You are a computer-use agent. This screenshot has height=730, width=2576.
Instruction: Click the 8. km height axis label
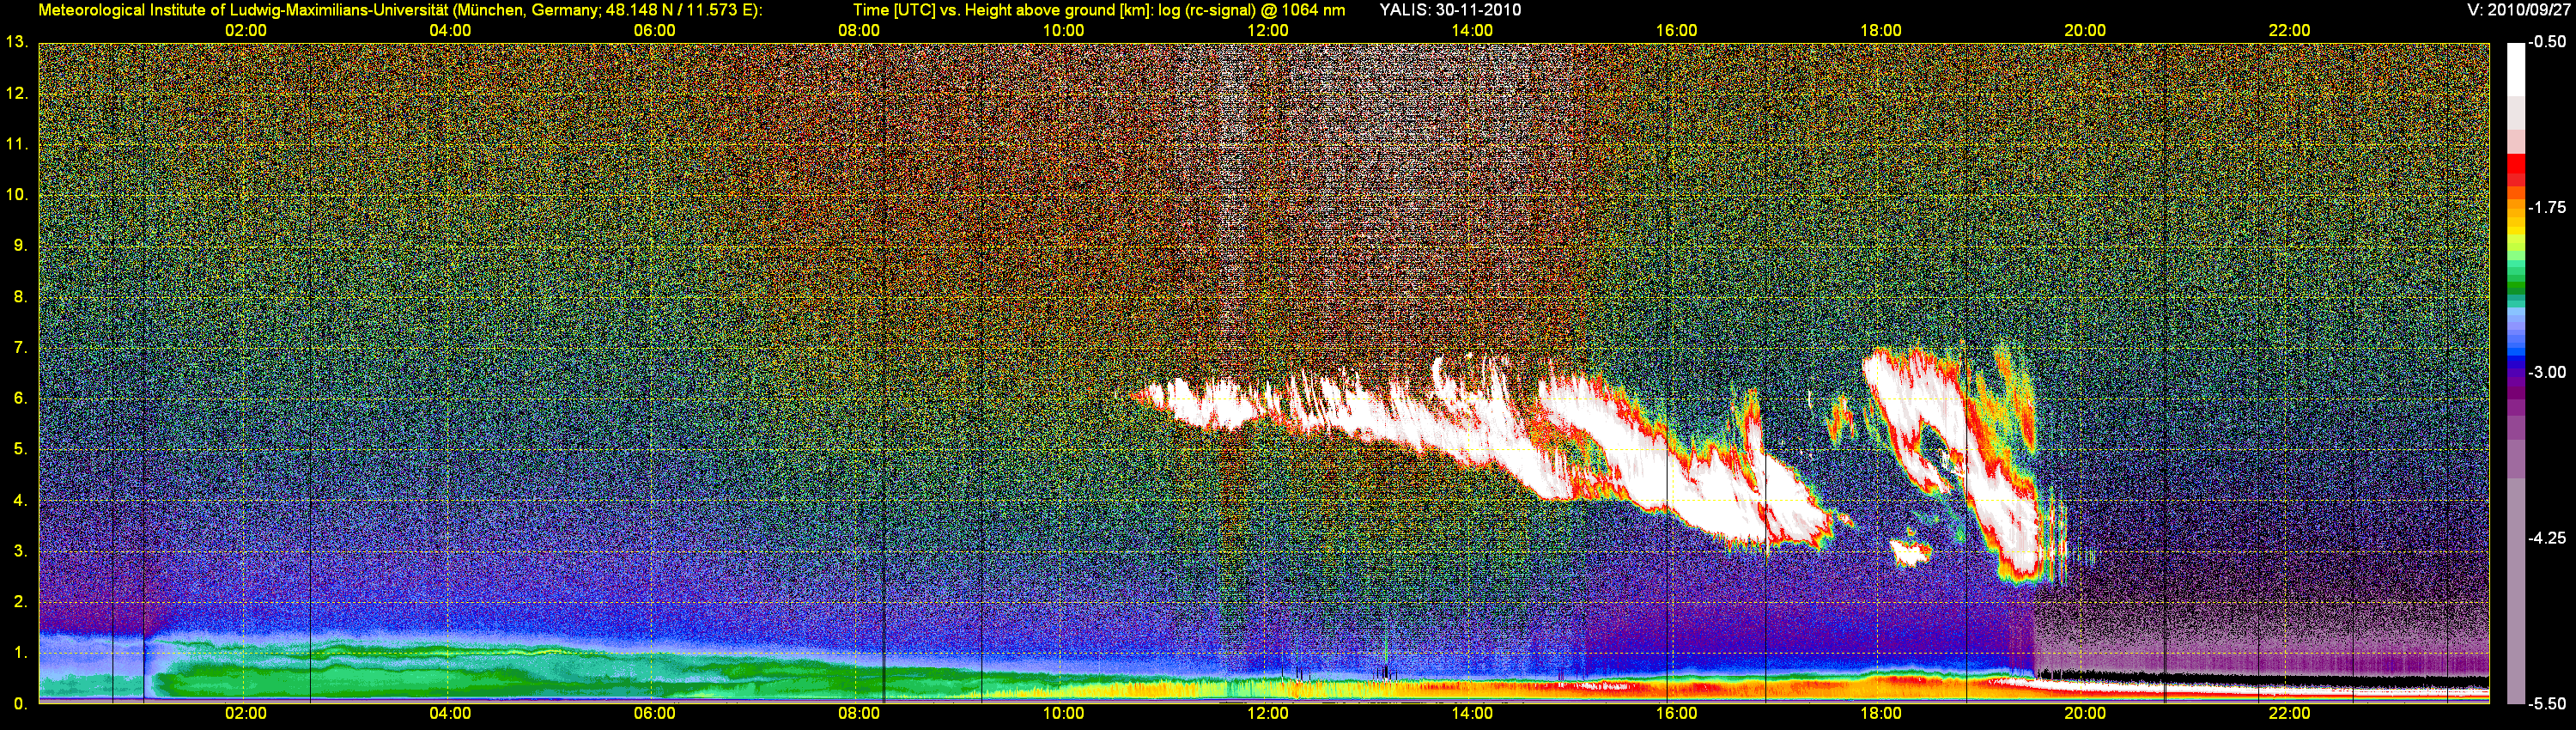(20, 296)
